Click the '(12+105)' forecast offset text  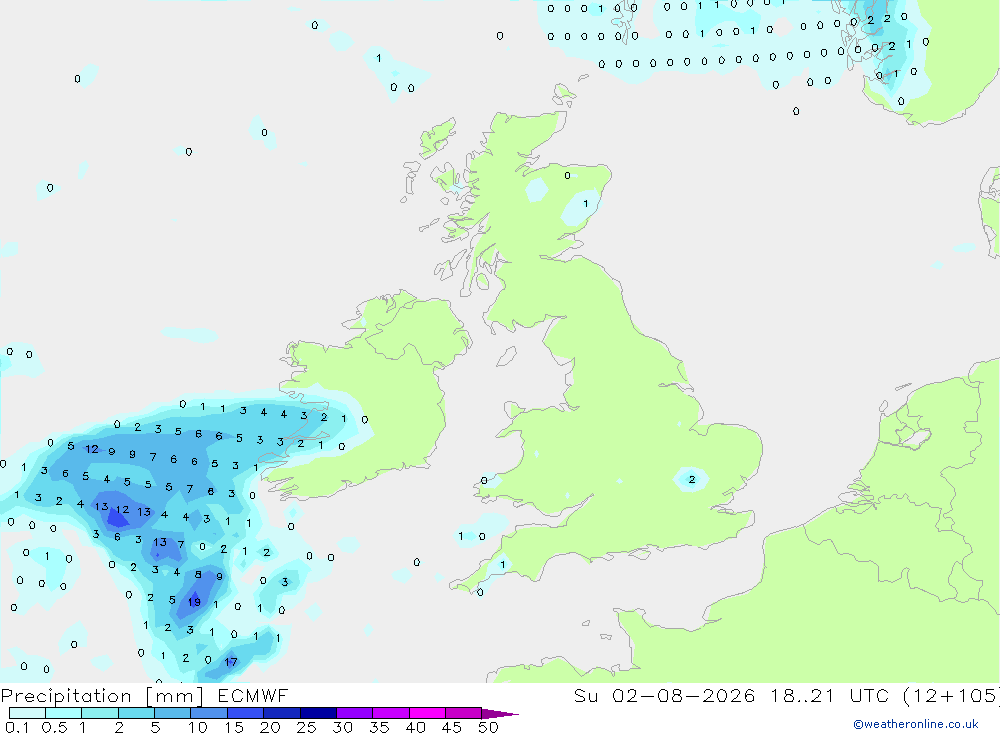(x=952, y=695)
